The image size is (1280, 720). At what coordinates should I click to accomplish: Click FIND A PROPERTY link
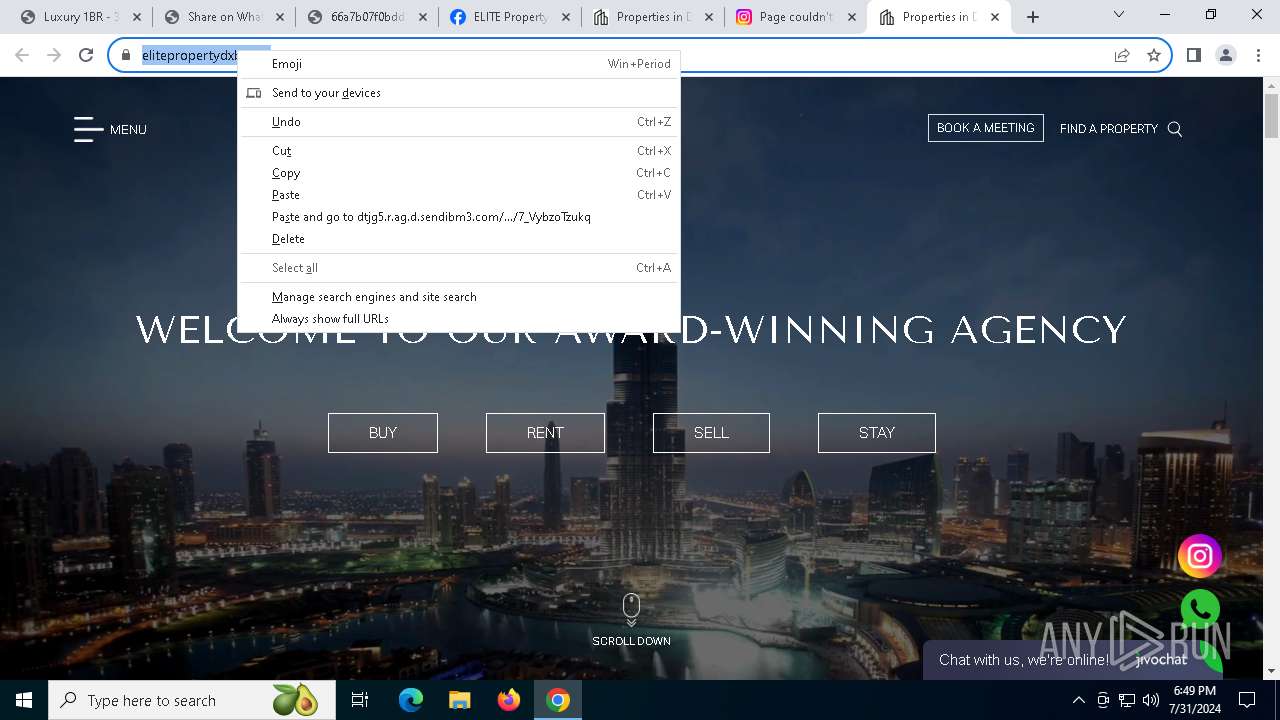[x=1108, y=129]
